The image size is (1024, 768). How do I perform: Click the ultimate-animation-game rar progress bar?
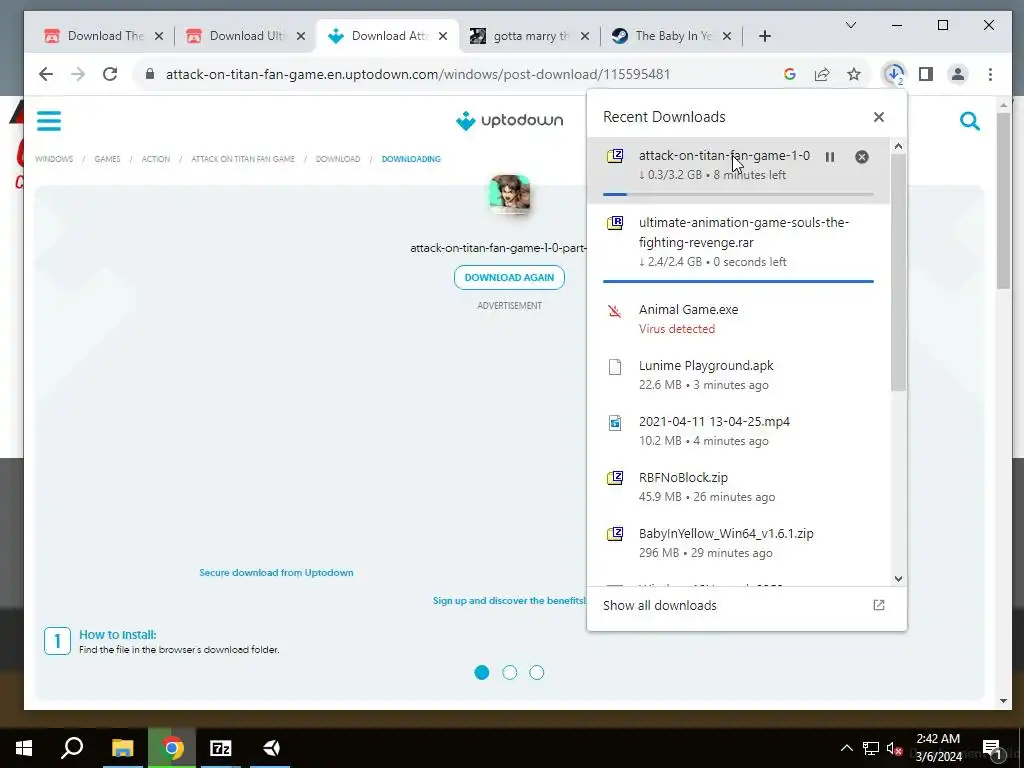pos(739,281)
